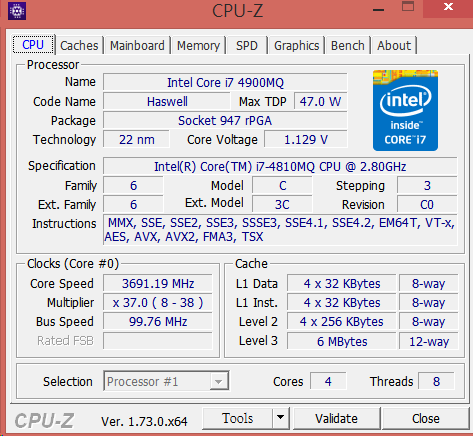This screenshot has height=436, width=473.
Task: Close CPU-Z using title bar X
Action: (448, 7)
